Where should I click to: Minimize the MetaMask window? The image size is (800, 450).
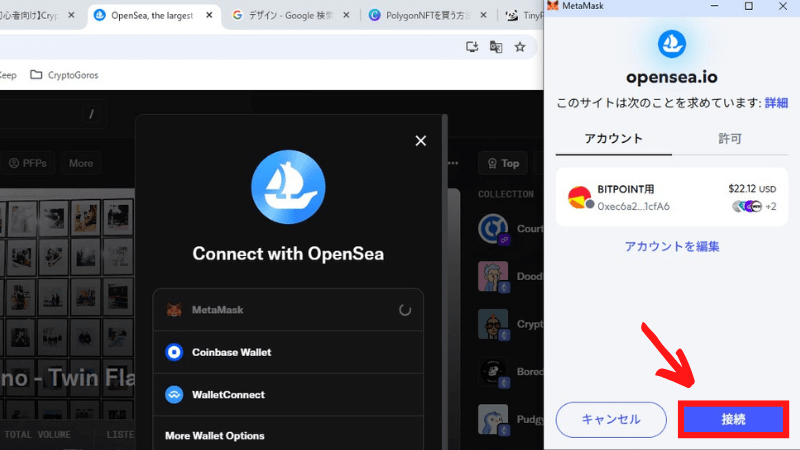point(714,6)
